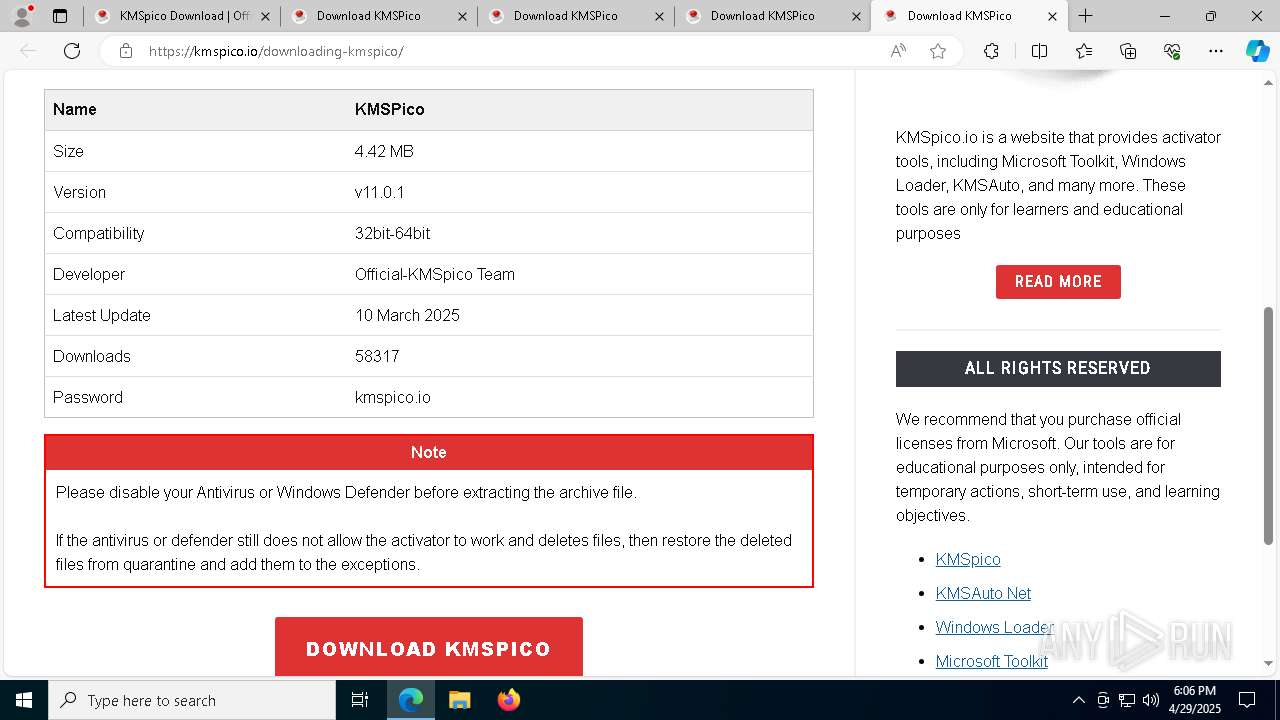Open Copilot sidebar icon
Screen dimensions: 1280x720
click(1257, 51)
